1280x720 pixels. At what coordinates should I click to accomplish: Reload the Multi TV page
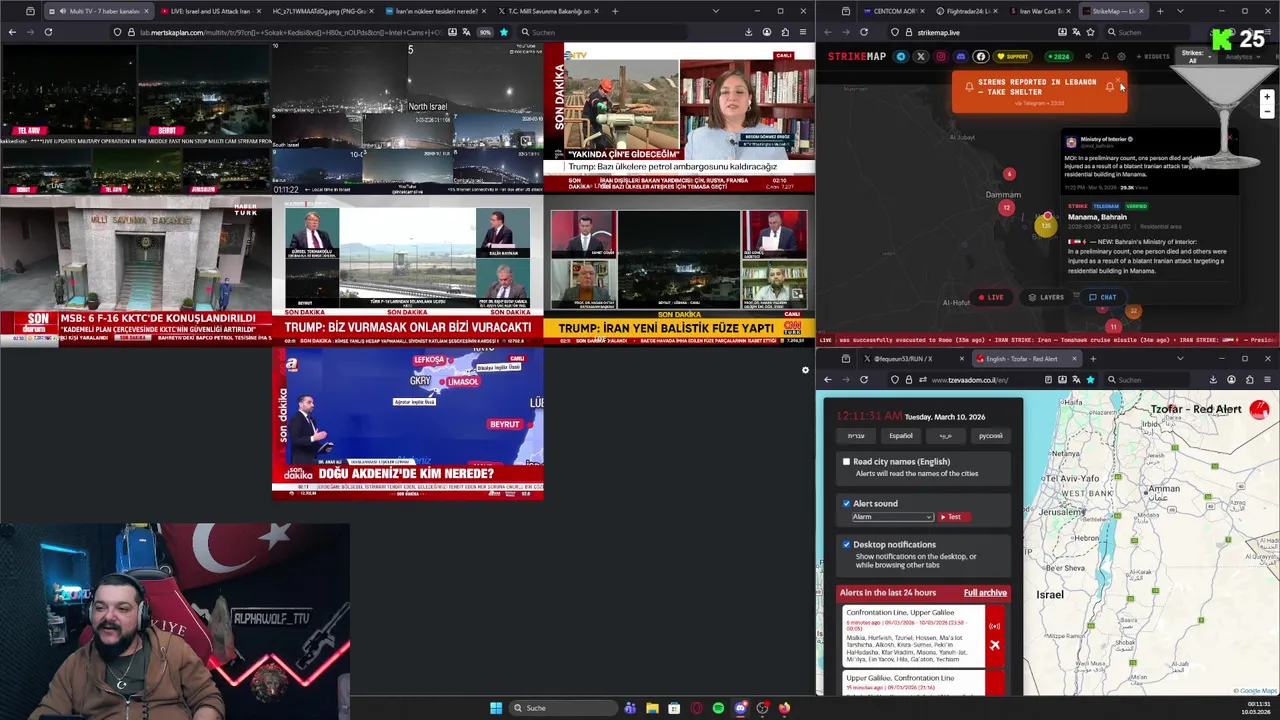pyautogui.click(x=48, y=32)
